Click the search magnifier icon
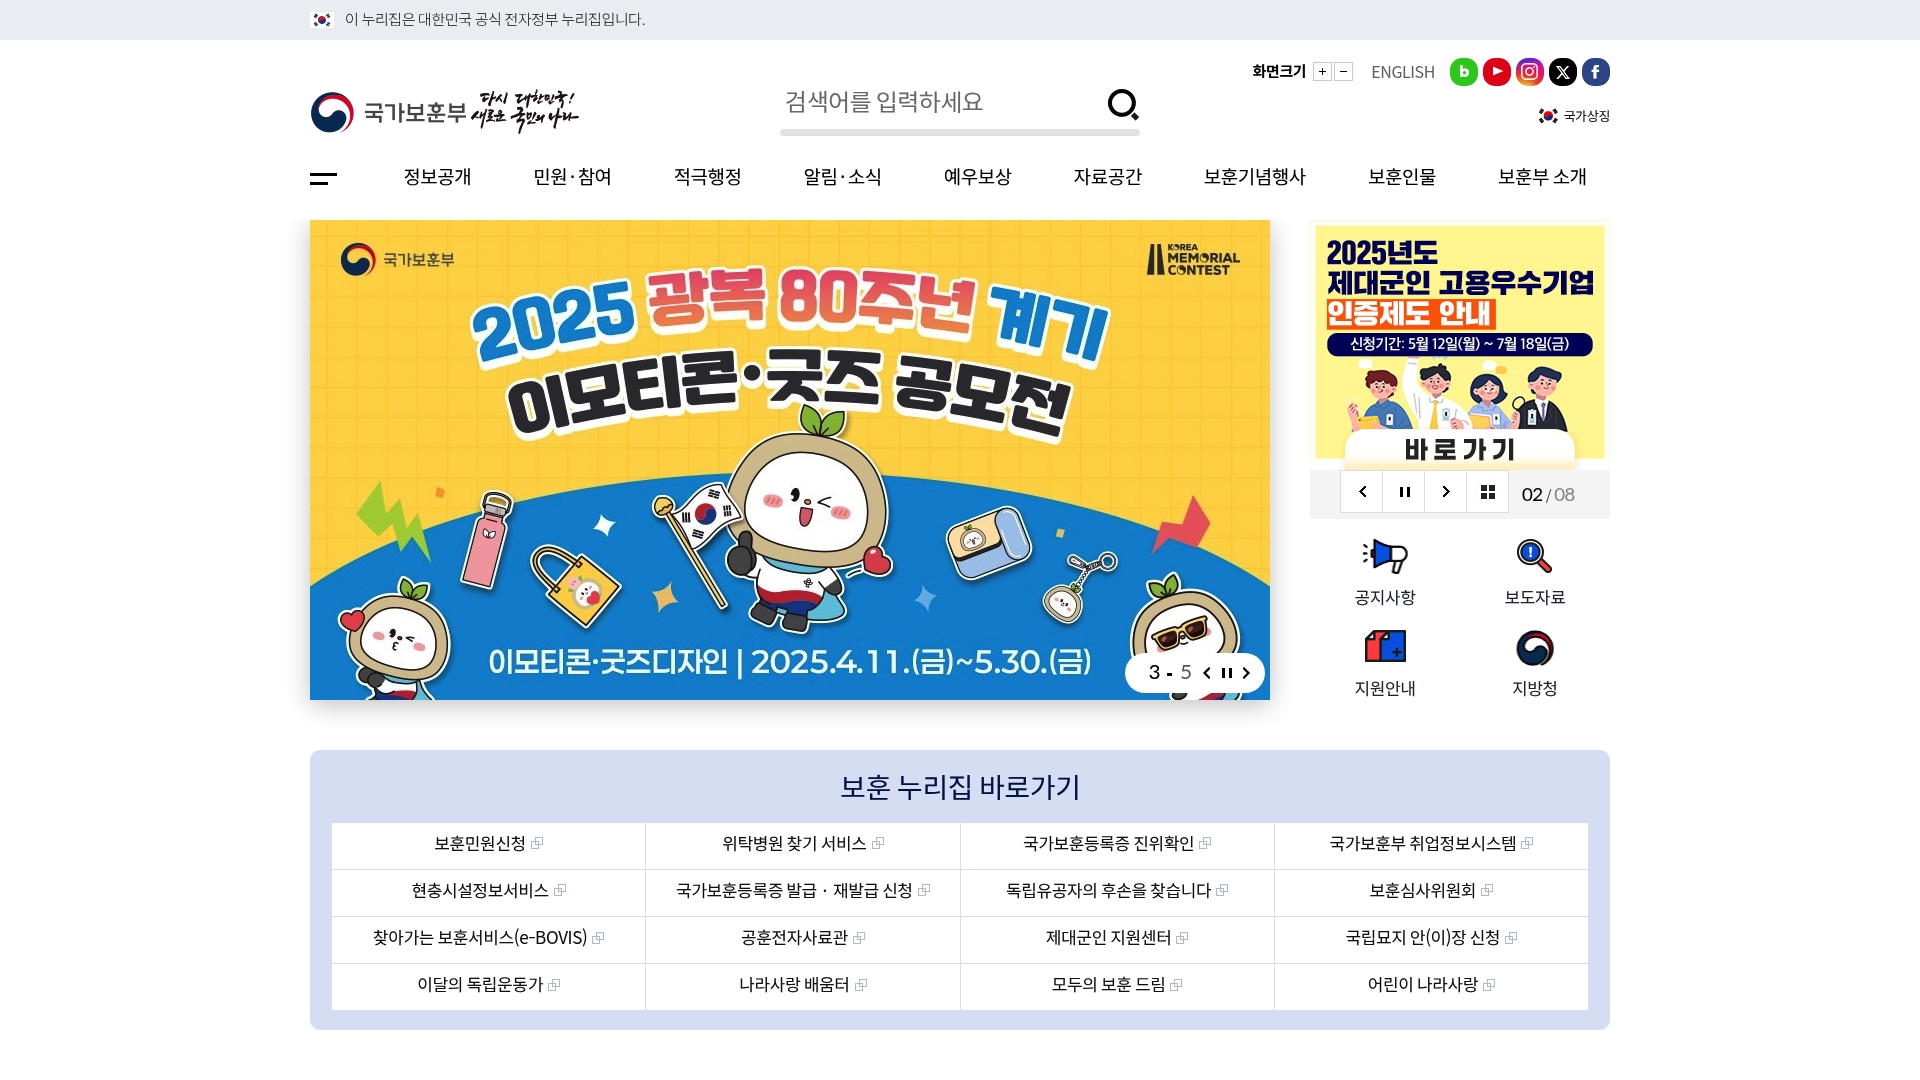Image resolution: width=1920 pixels, height=1080 pixels. click(x=1123, y=104)
